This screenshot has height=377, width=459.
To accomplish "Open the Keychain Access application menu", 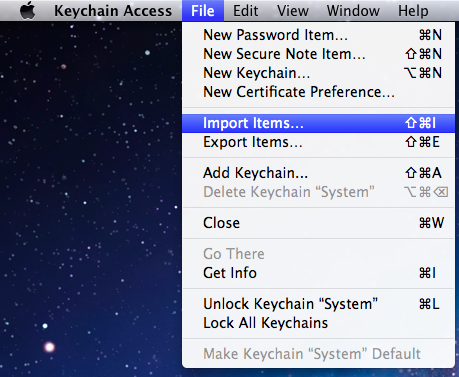I will click(x=113, y=11).
